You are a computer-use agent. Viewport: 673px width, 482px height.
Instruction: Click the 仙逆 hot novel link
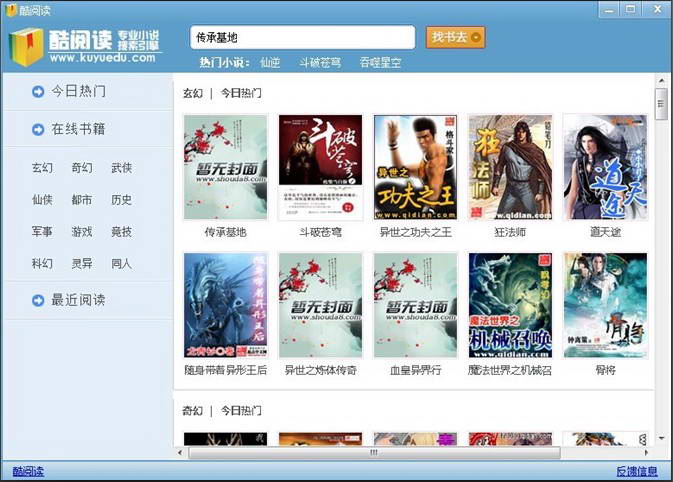pyautogui.click(x=270, y=62)
